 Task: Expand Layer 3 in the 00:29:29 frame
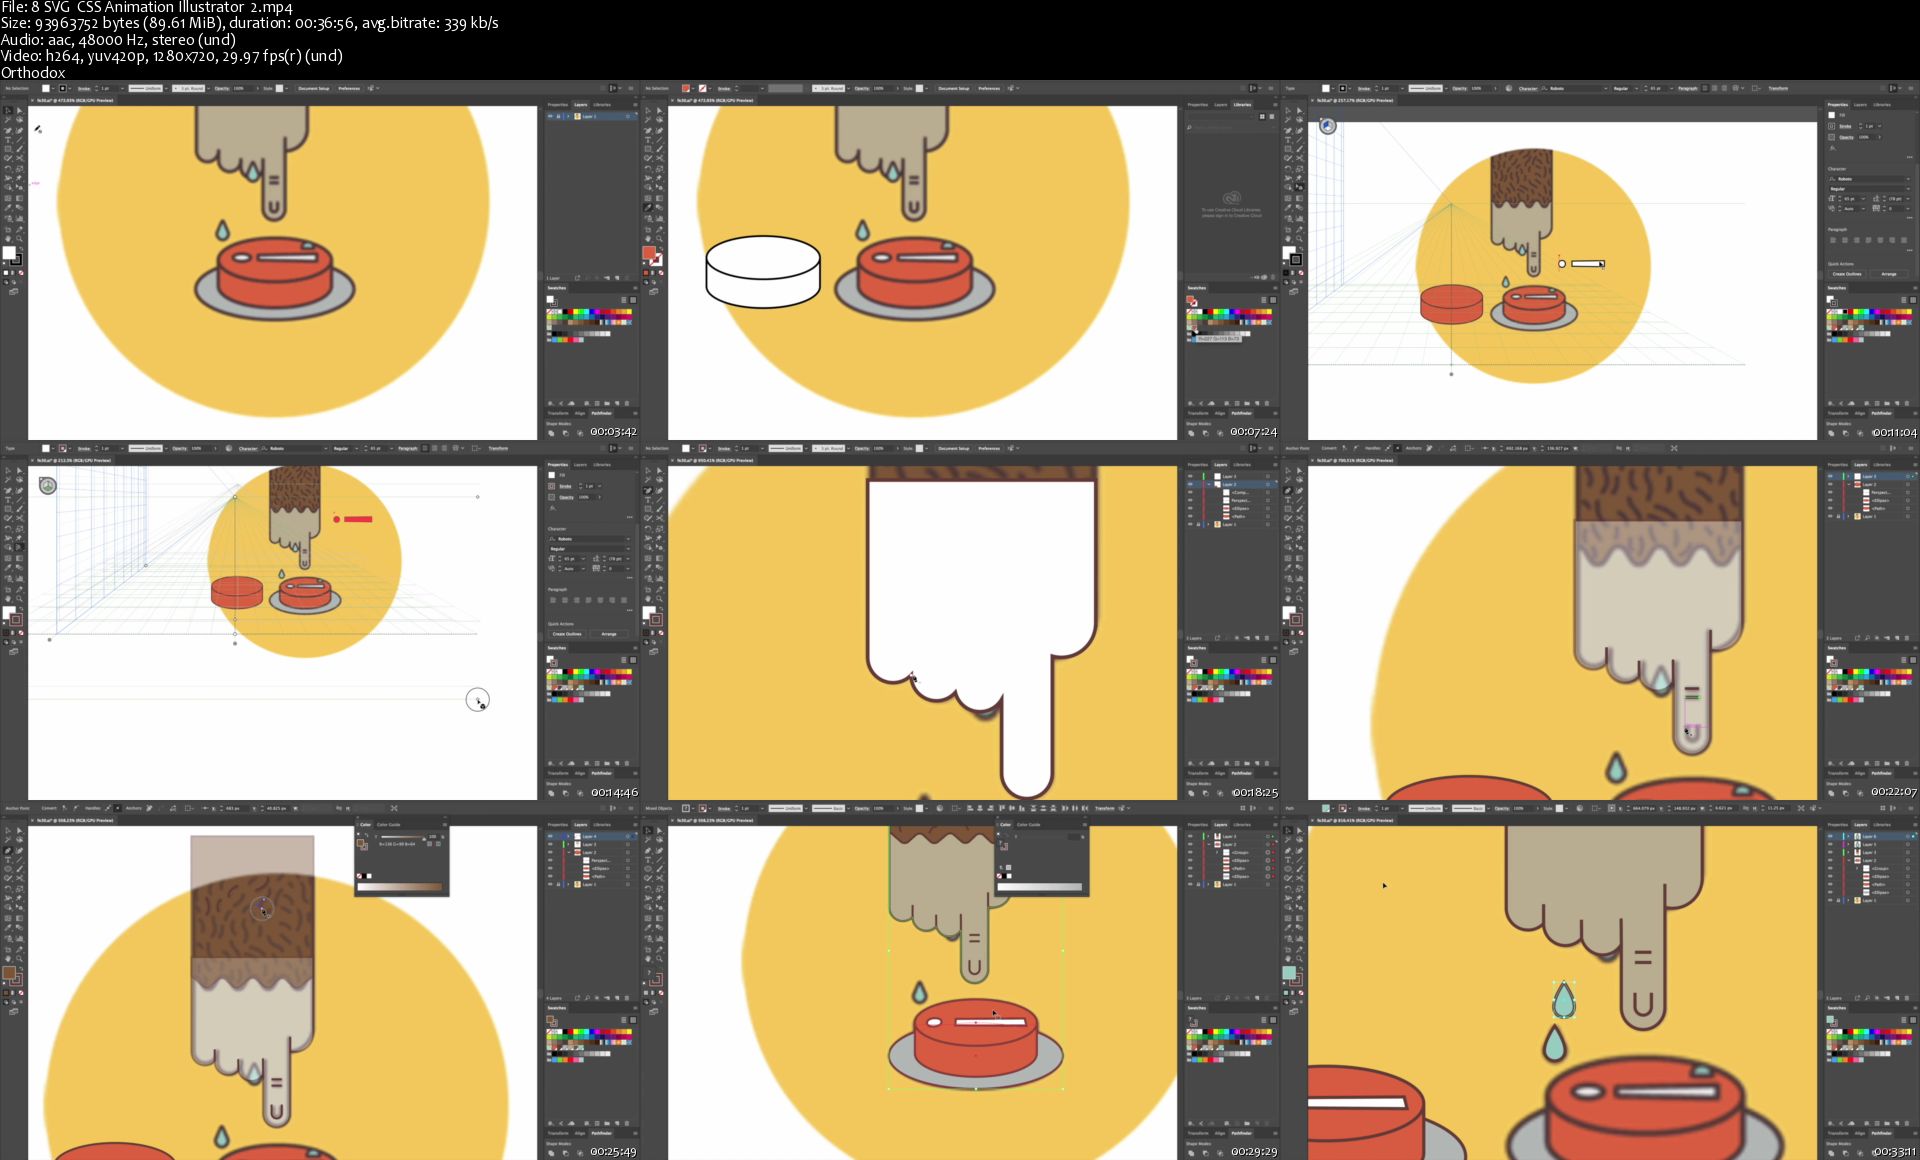[1208, 836]
